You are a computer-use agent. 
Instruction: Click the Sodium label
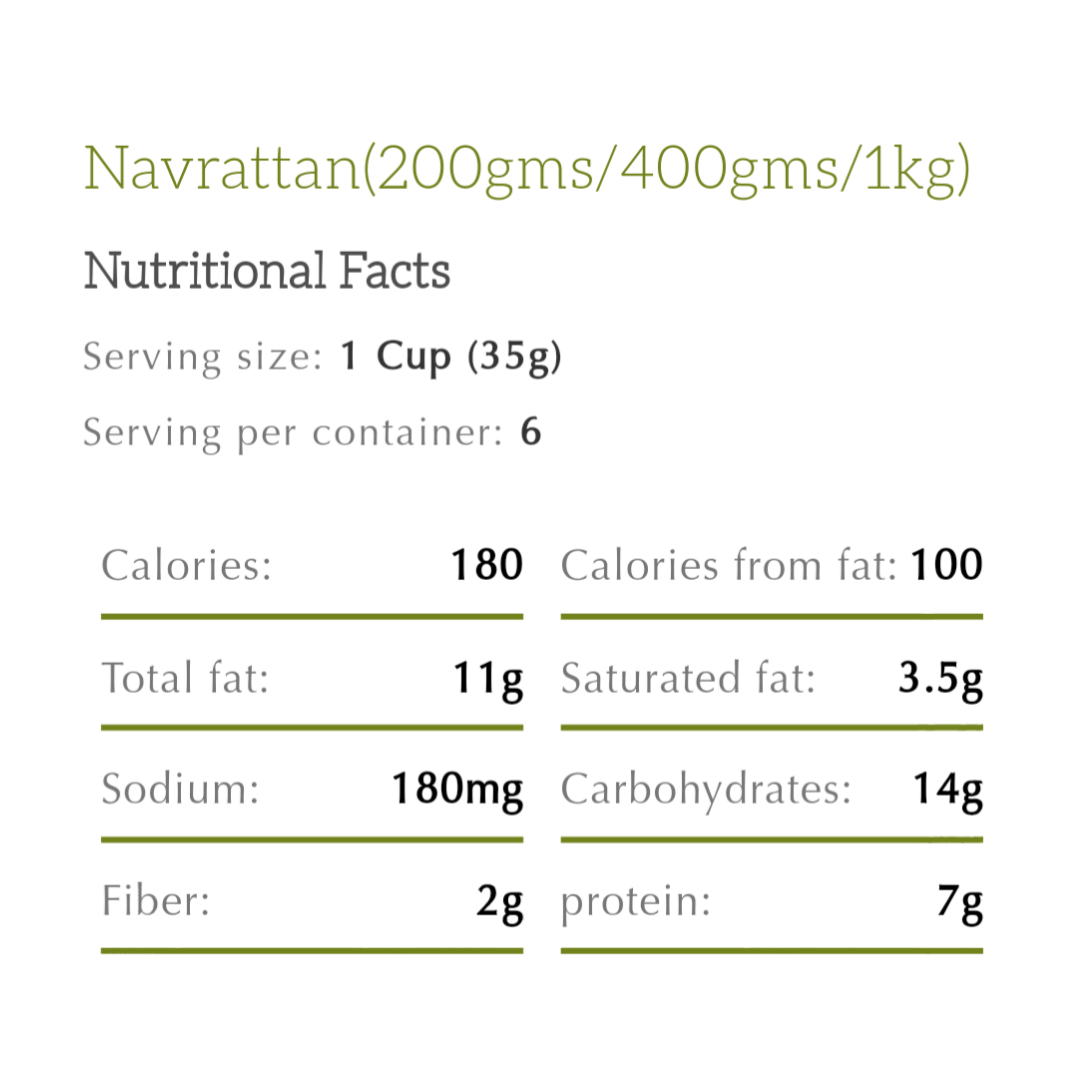pyautogui.click(x=181, y=790)
